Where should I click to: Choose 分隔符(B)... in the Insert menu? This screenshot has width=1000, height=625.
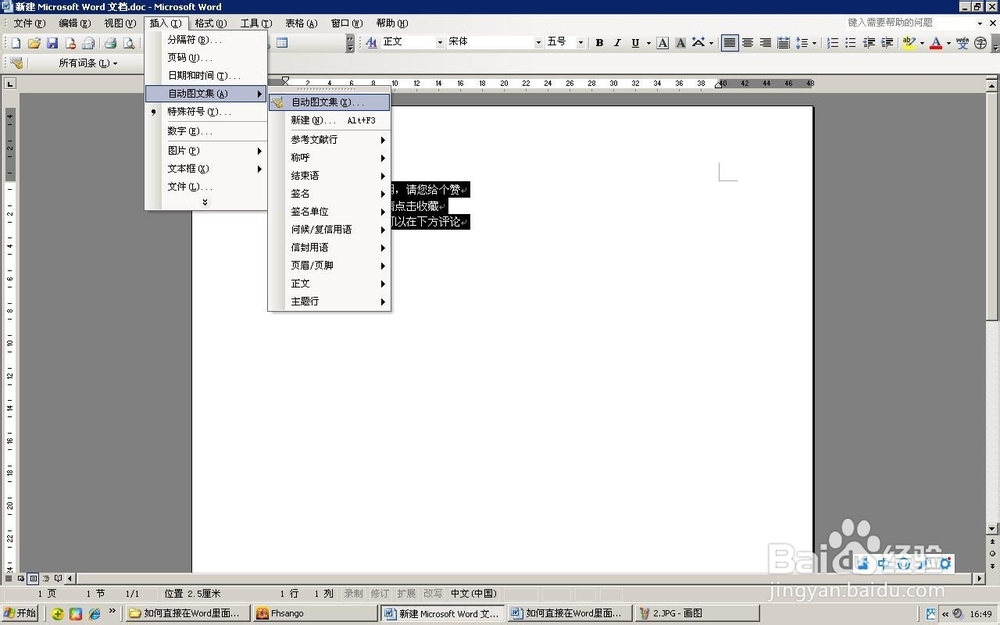click(205, 40)
